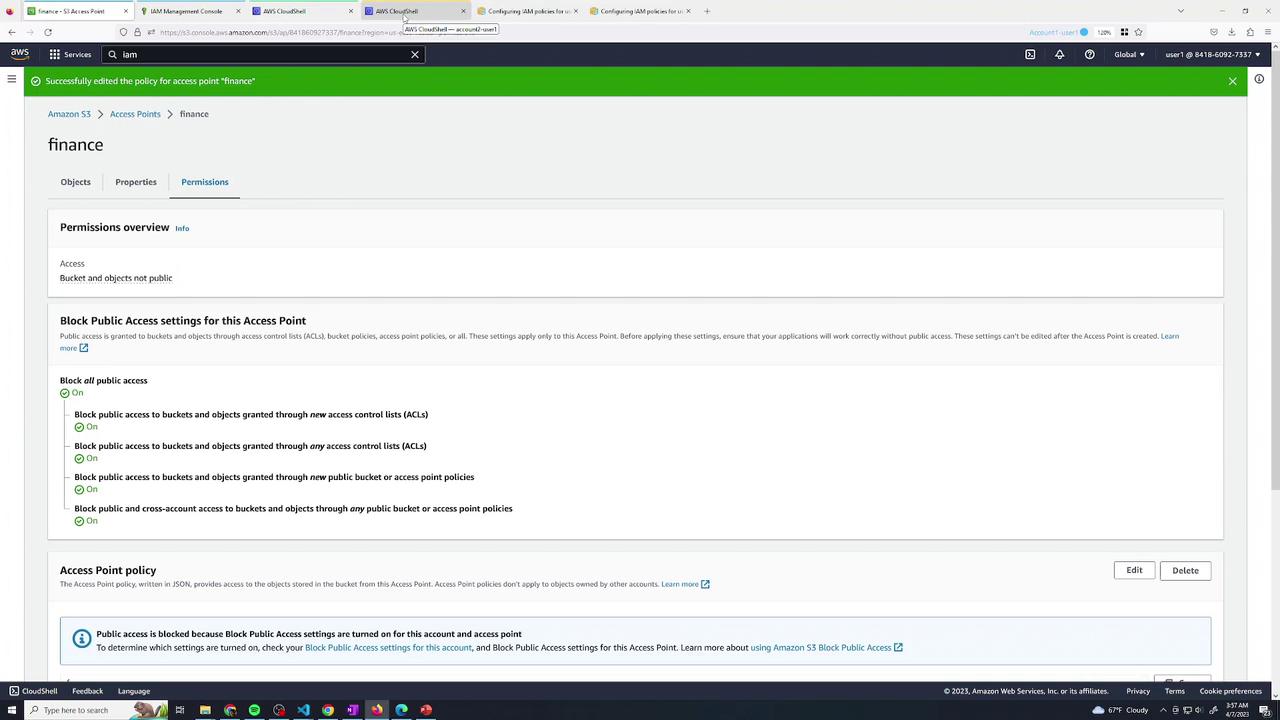
Task: Bookmark this page with the star icon
Action: [x=1138, y=32]
